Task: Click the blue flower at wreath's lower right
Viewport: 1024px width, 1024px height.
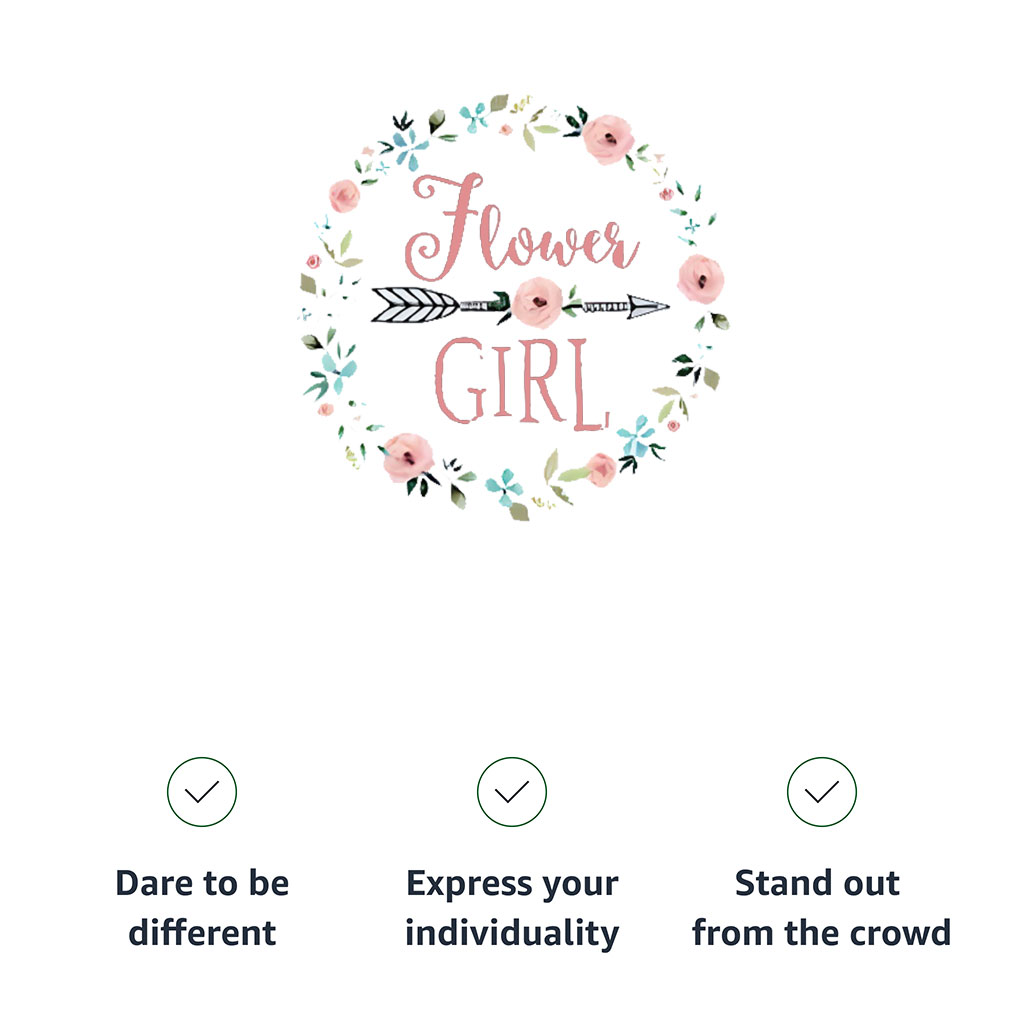Action: 635,436
